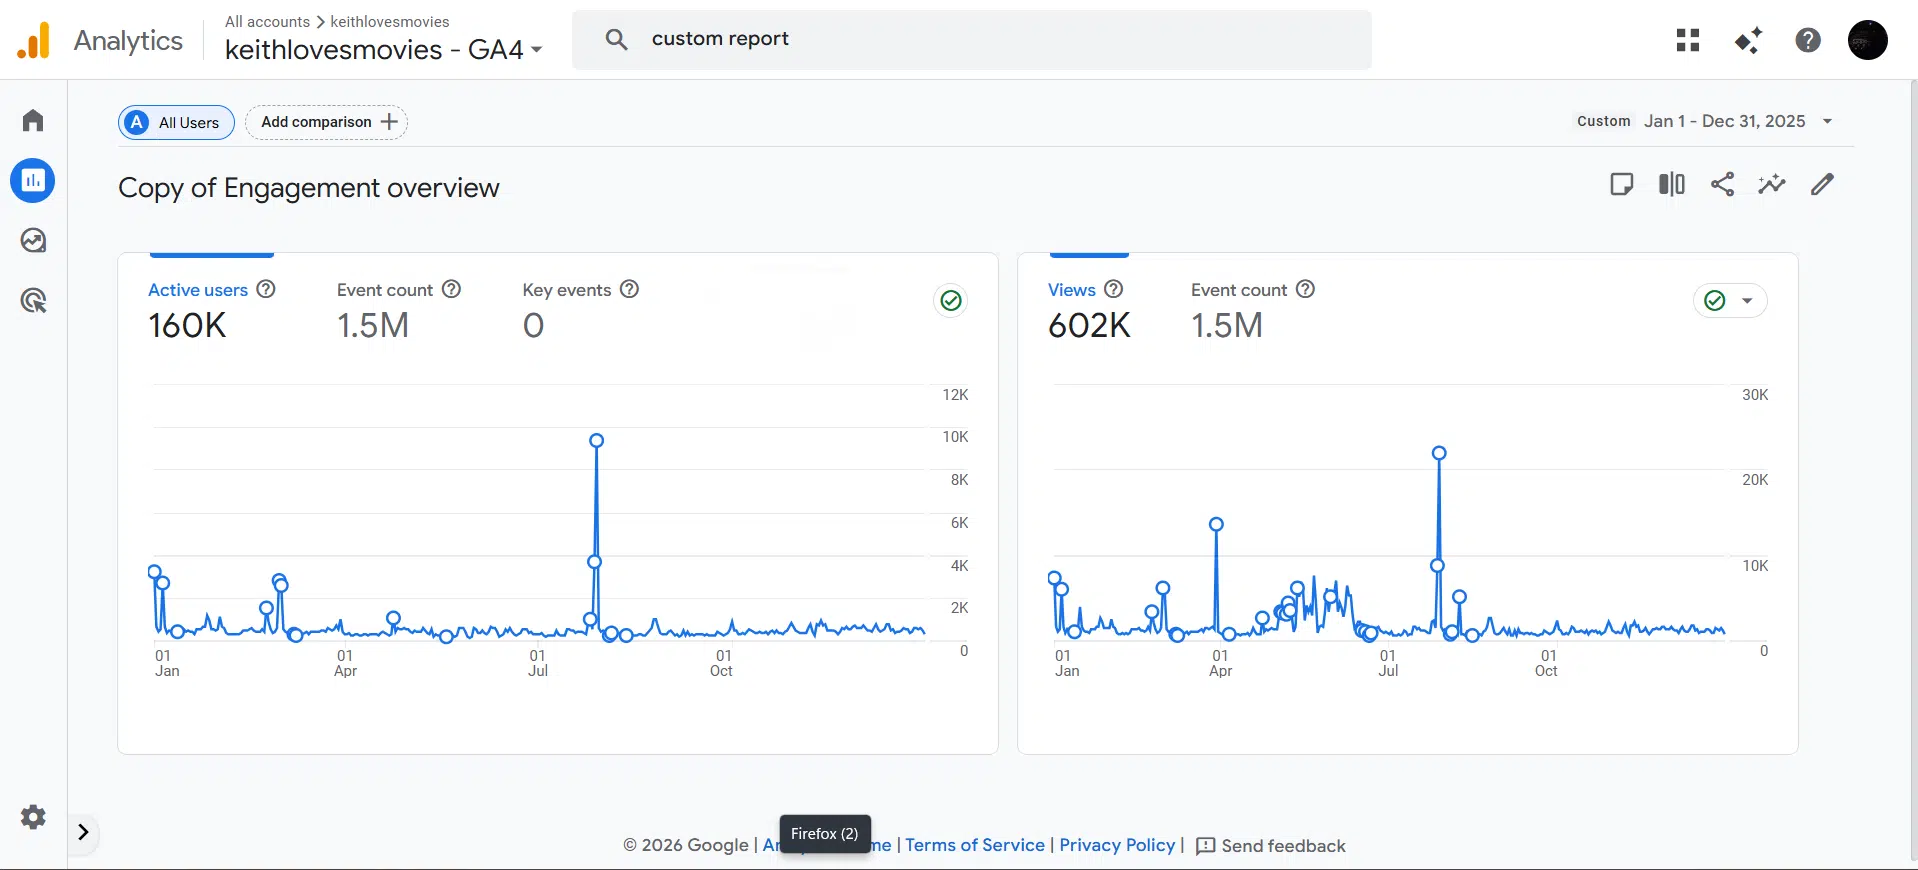Select the Active users metric tab
This screenshot has width=1918, height=870.
198,290
